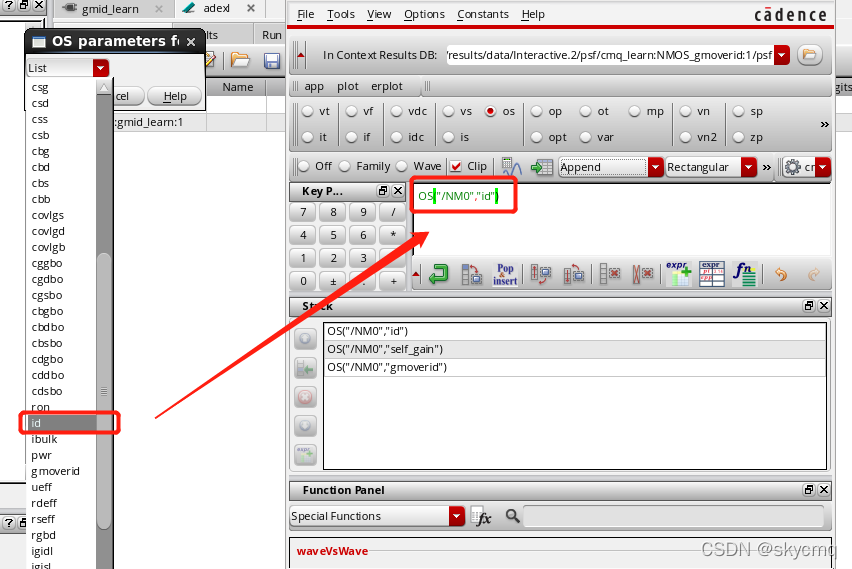Select the id parameter in the list
Screen dimensions: 852x569
click(x=61, y=423)
